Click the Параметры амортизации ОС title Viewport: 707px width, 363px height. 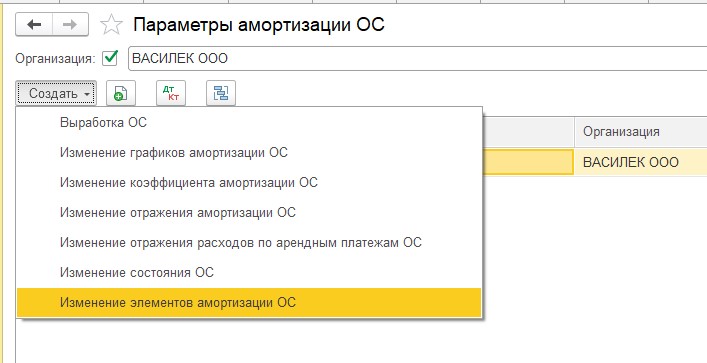coord(259,24)
